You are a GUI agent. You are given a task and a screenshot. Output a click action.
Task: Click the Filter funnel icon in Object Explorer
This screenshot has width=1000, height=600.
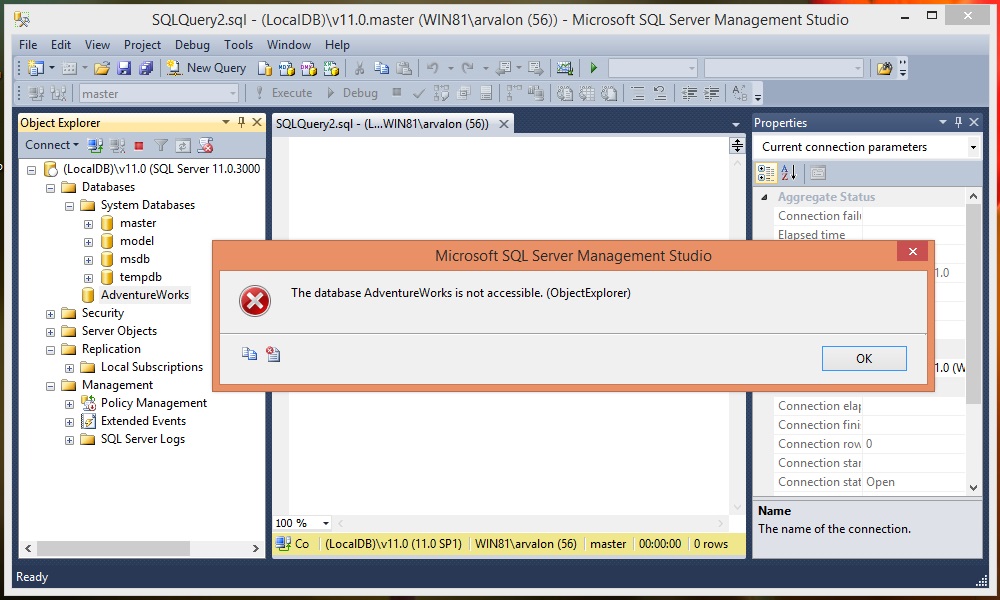pyautogui.click(x=161, y=145)
